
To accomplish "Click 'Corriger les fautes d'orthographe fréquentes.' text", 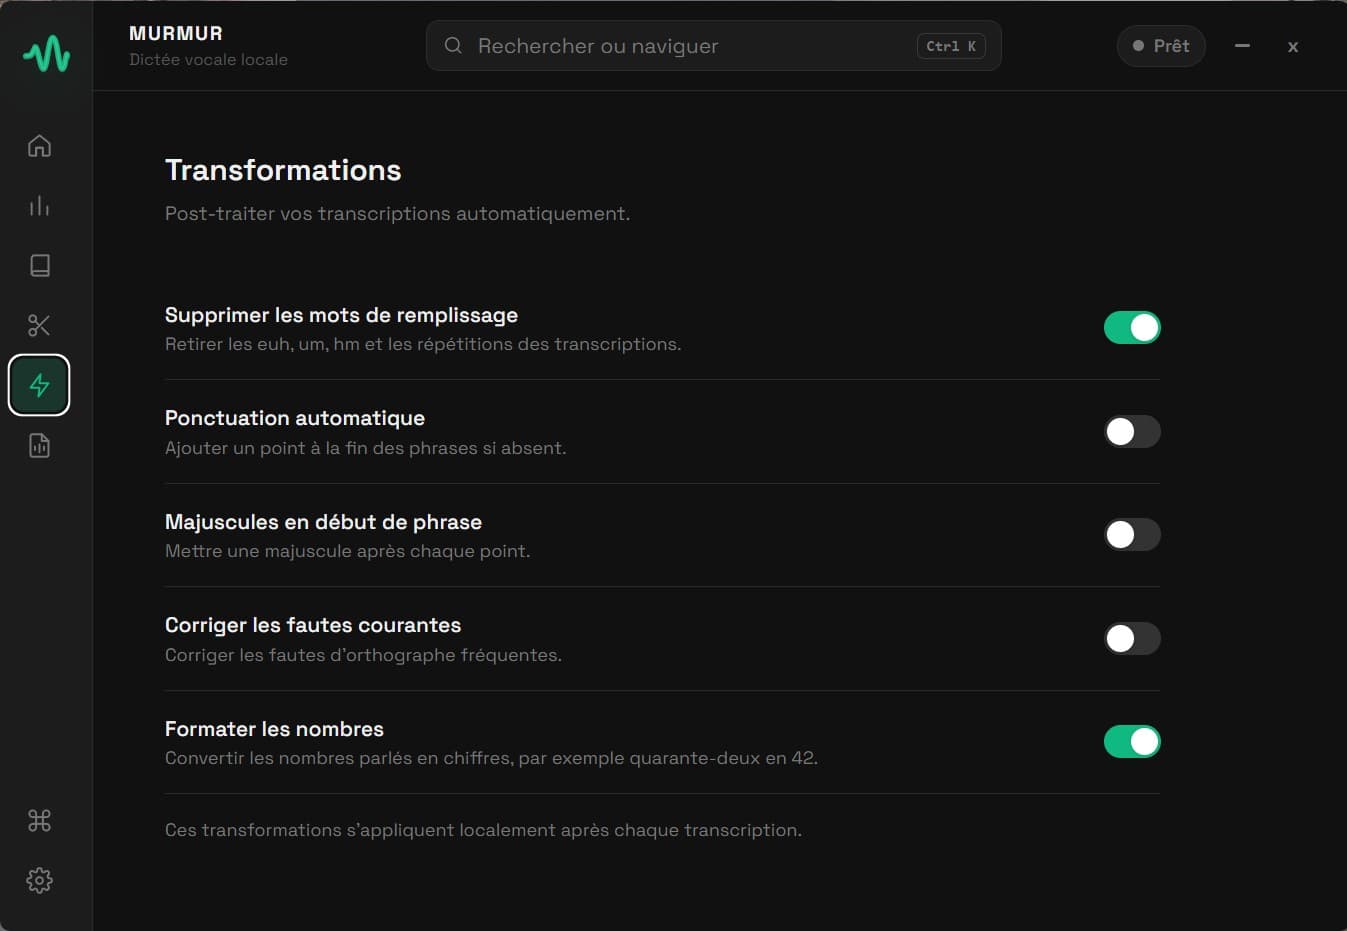I will [x=363, y=655].
